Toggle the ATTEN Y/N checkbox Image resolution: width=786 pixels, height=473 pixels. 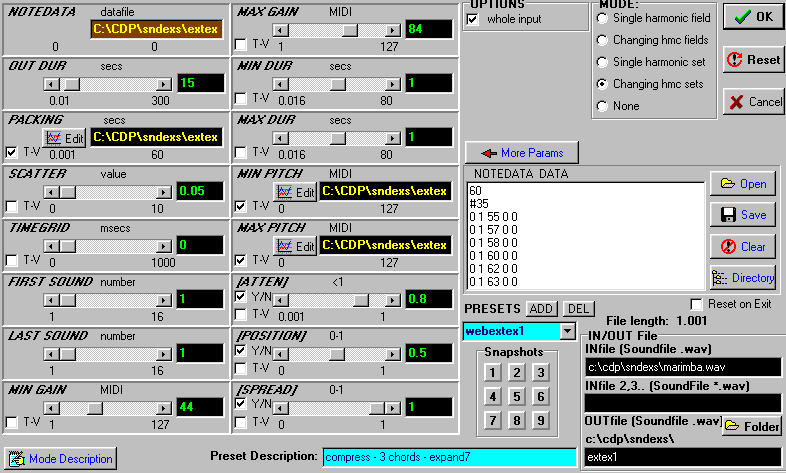coord(241,296)
